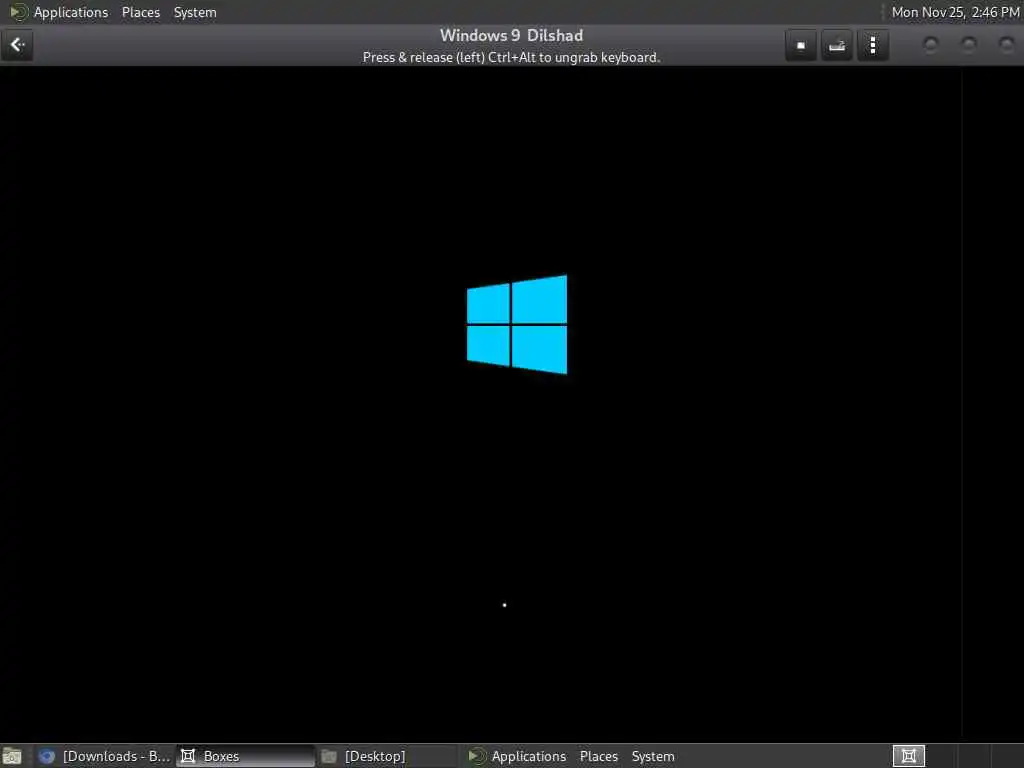Go back using the Boxes back arrow
The width and height of the screenshot is (1024, 768).
[x=17, y=45]
